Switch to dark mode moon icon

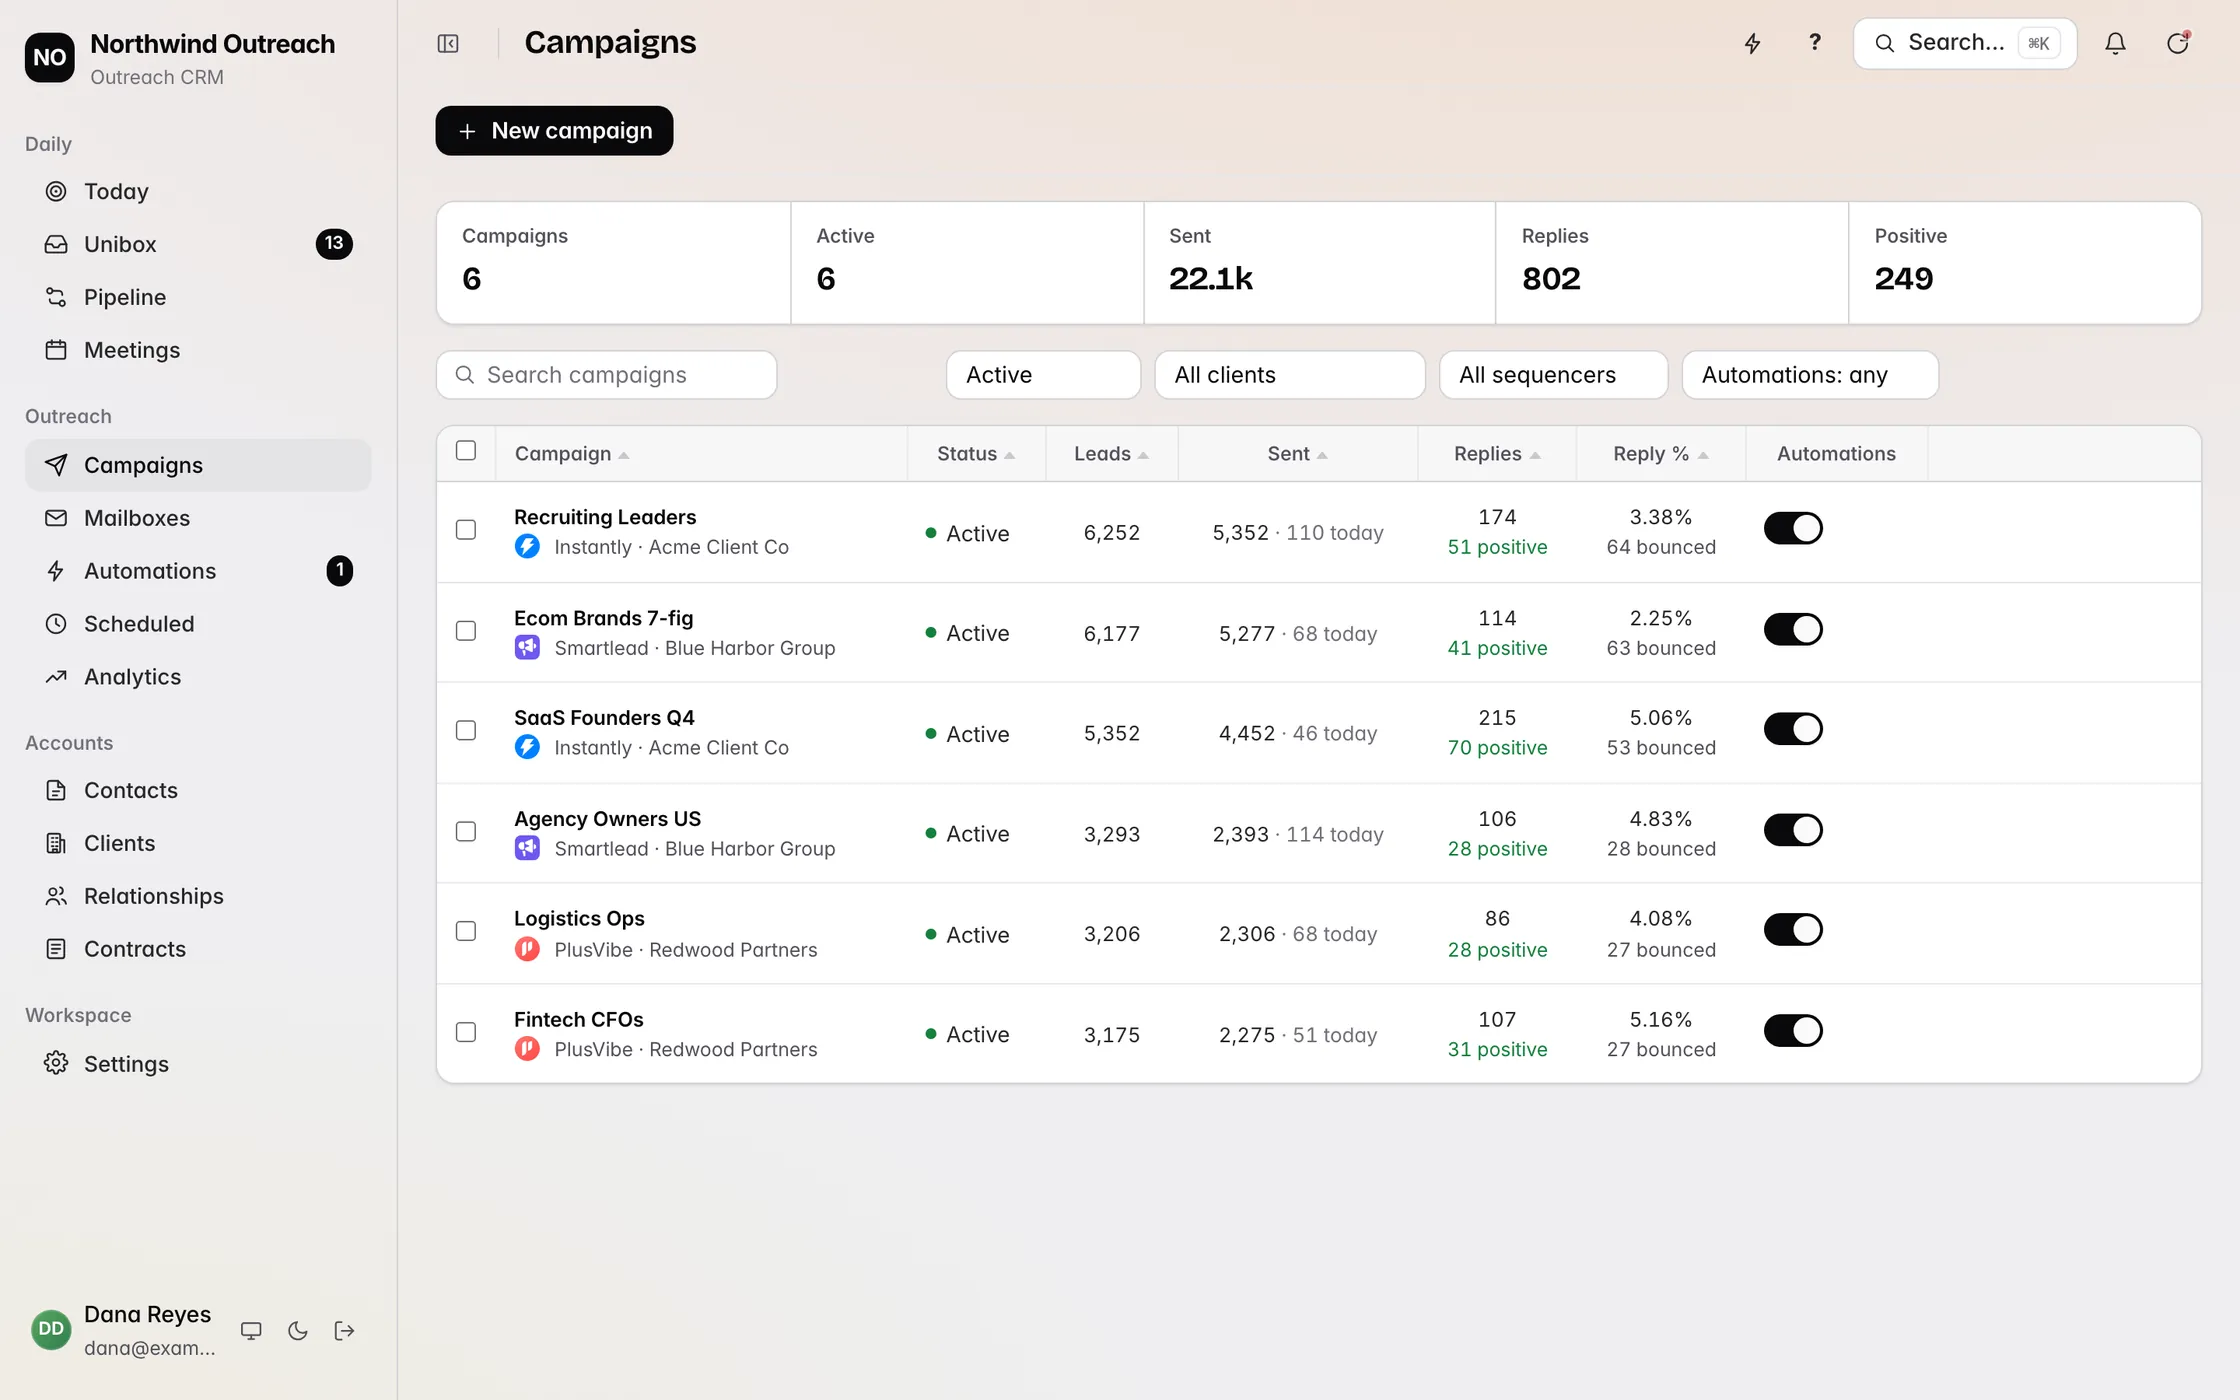coord(298,1330)
